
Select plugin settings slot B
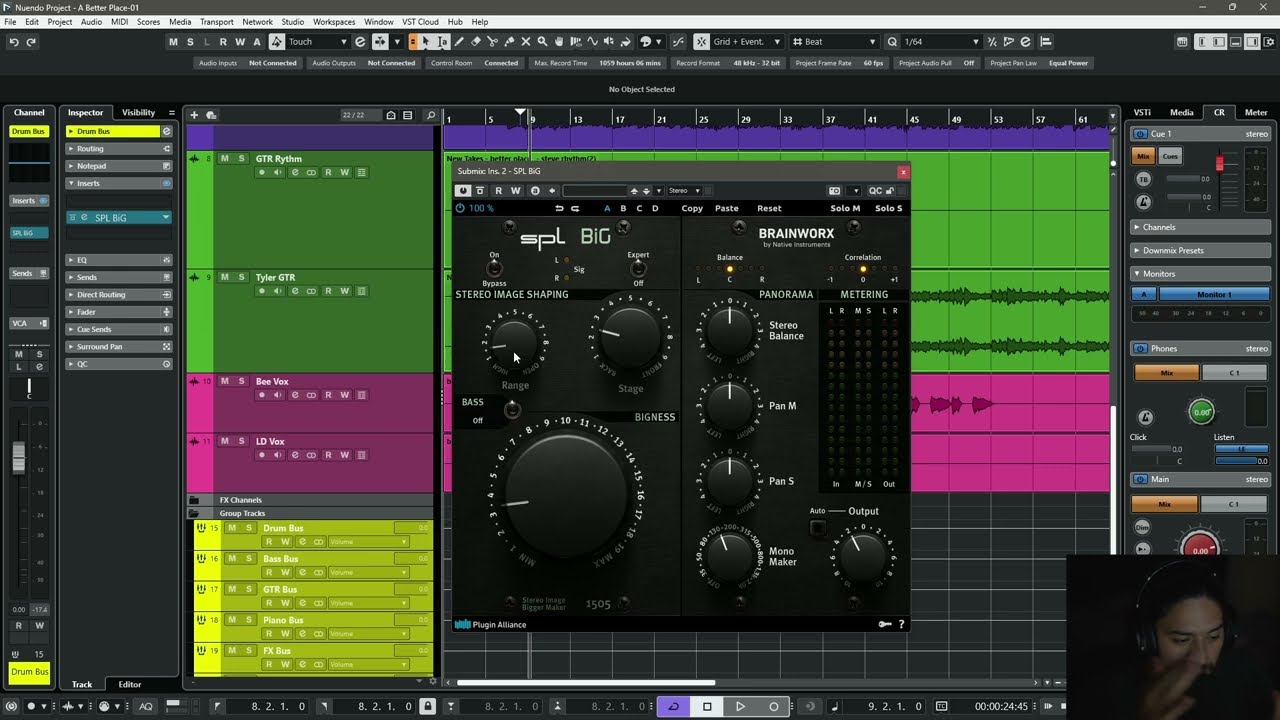point(623,209)
